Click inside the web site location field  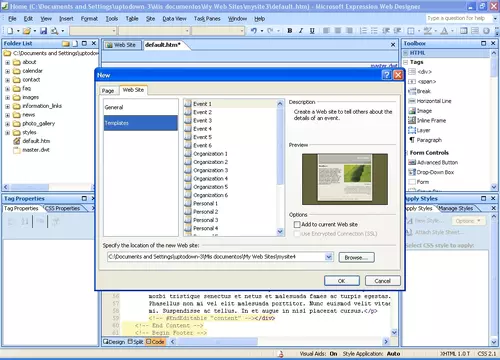pyautogui.click(x=216, y=257)
